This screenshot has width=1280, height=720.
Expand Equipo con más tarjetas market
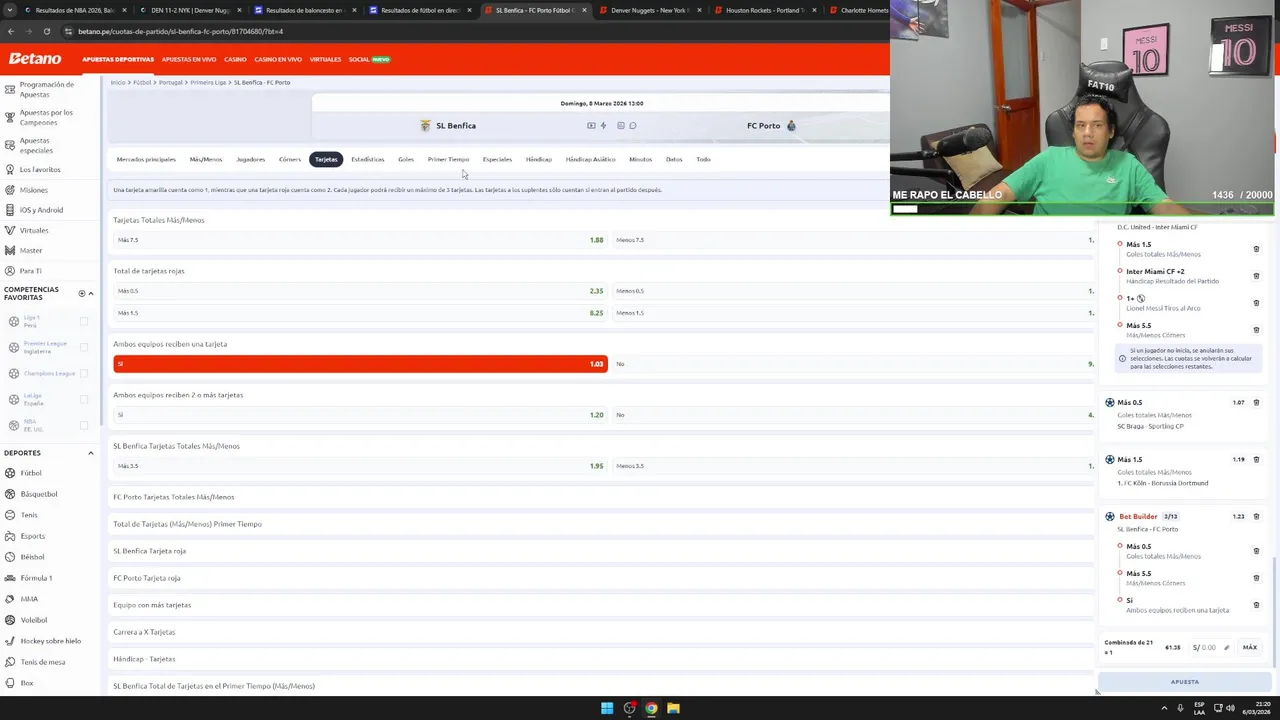click(x=600, y=605)
